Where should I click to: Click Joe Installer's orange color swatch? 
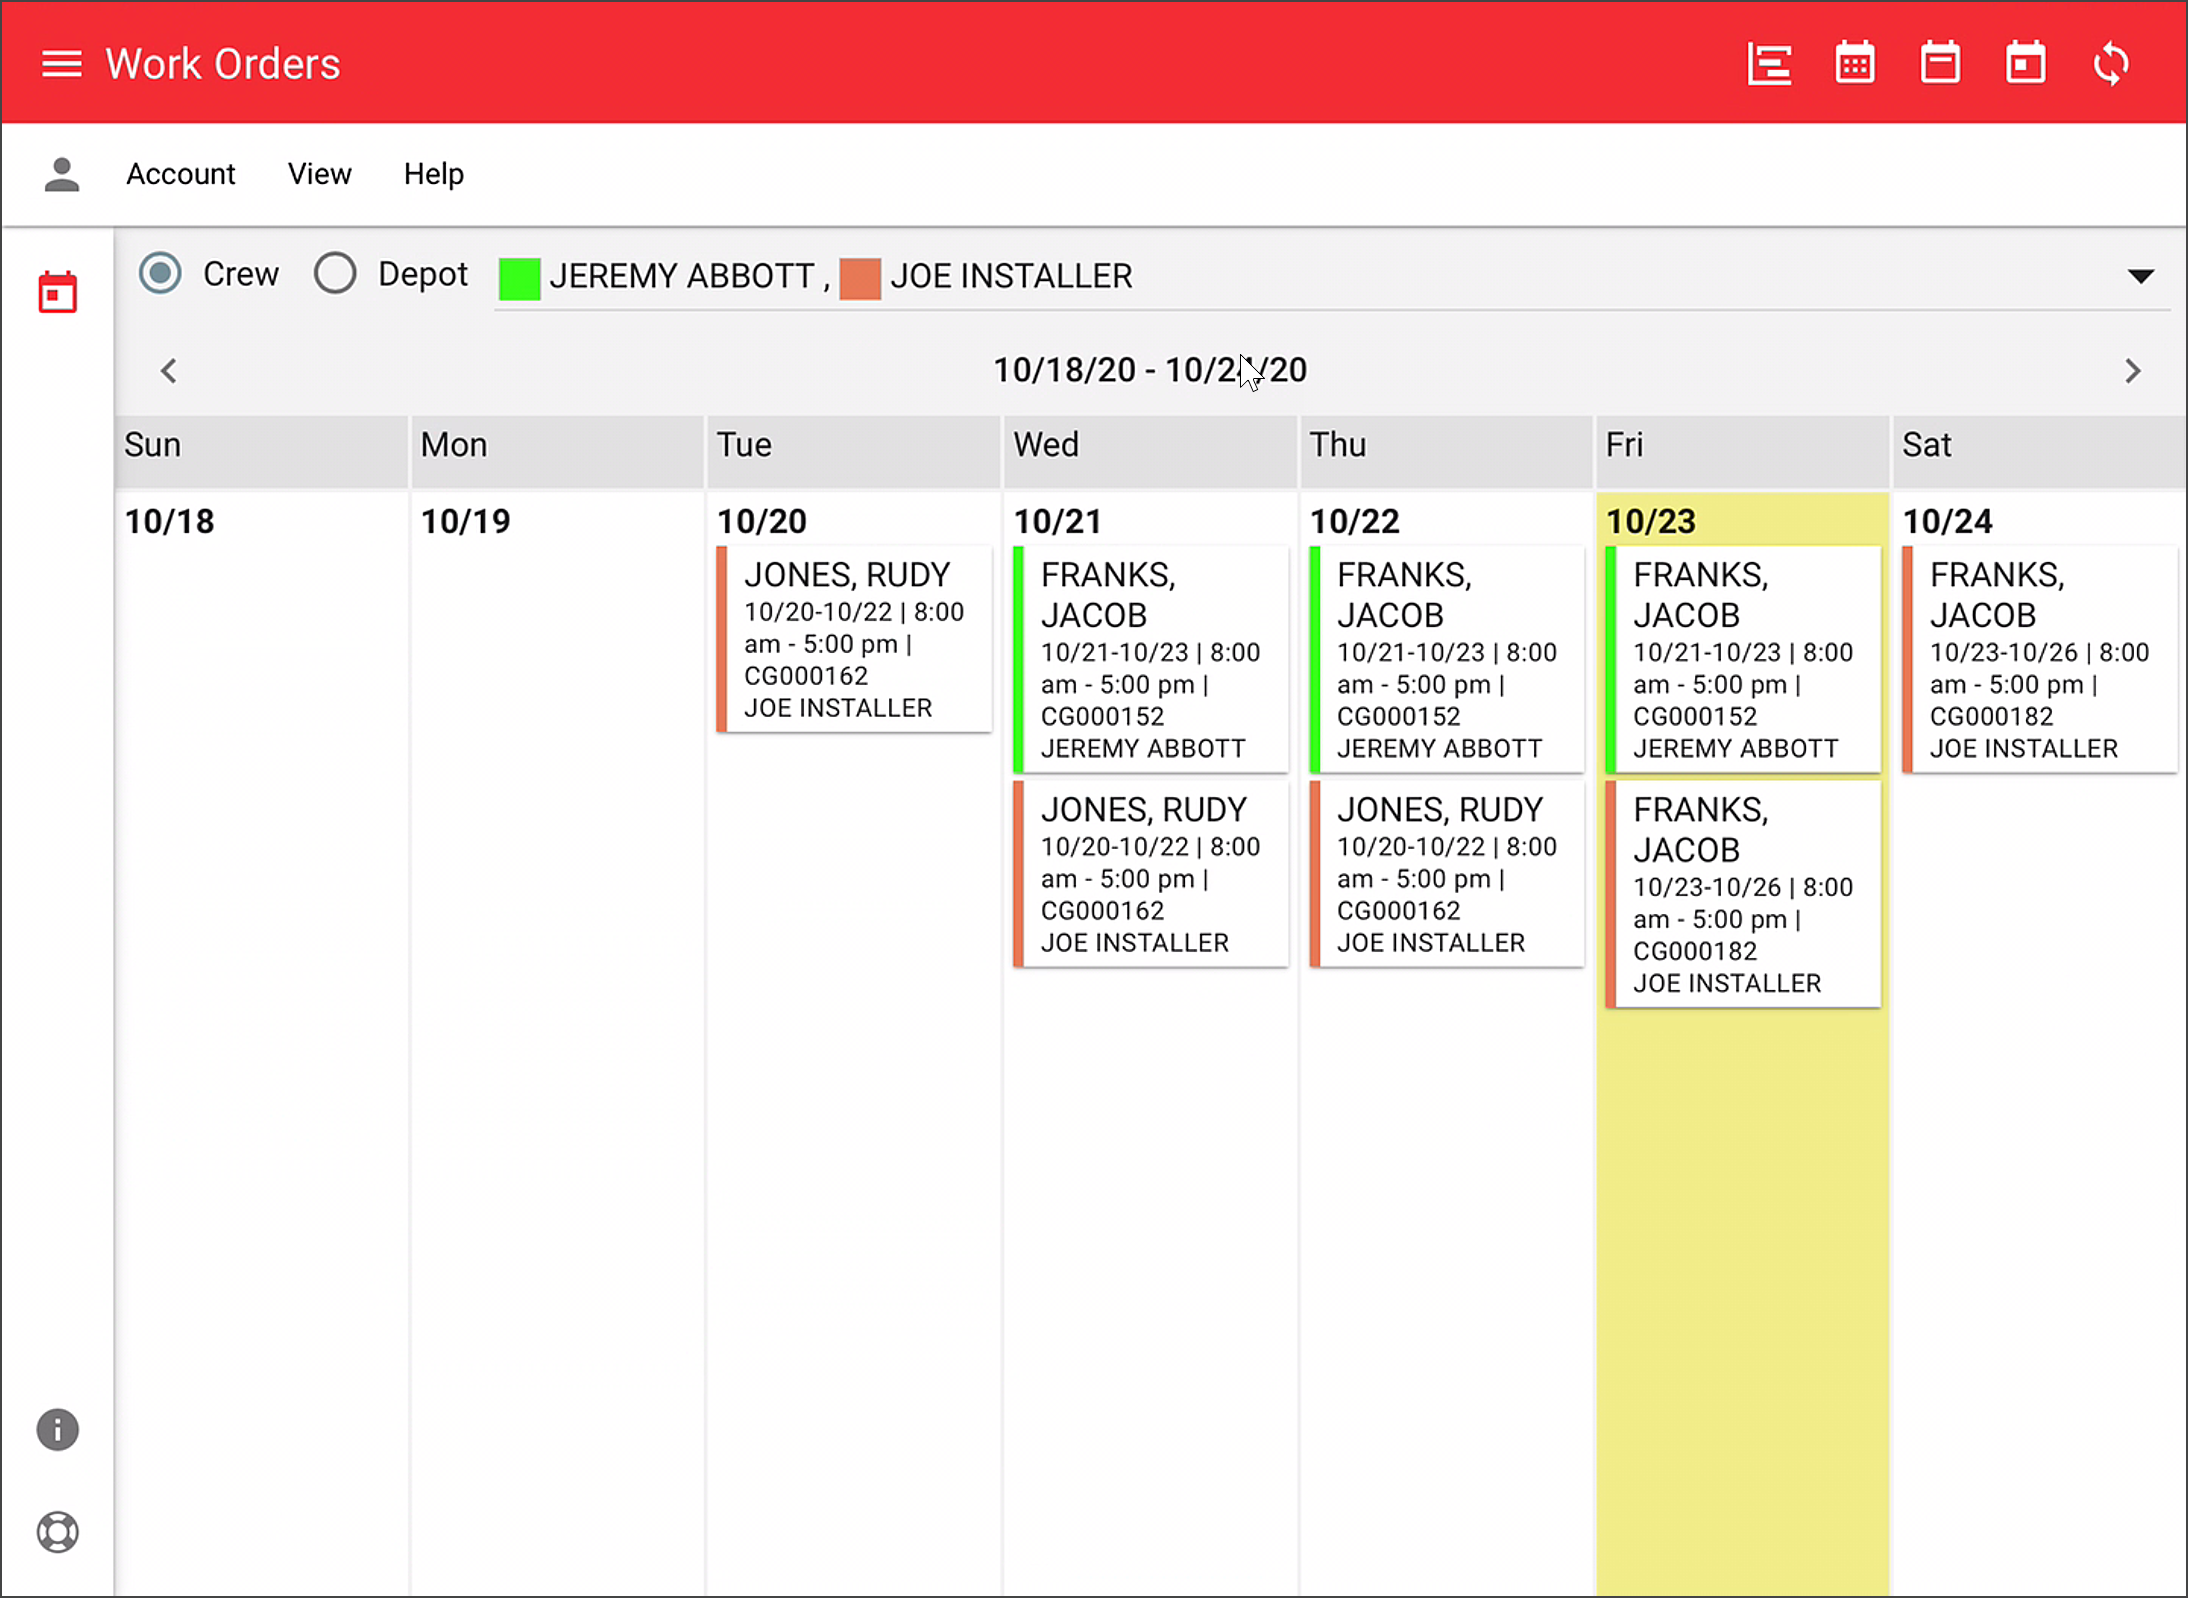click(861, 277)
